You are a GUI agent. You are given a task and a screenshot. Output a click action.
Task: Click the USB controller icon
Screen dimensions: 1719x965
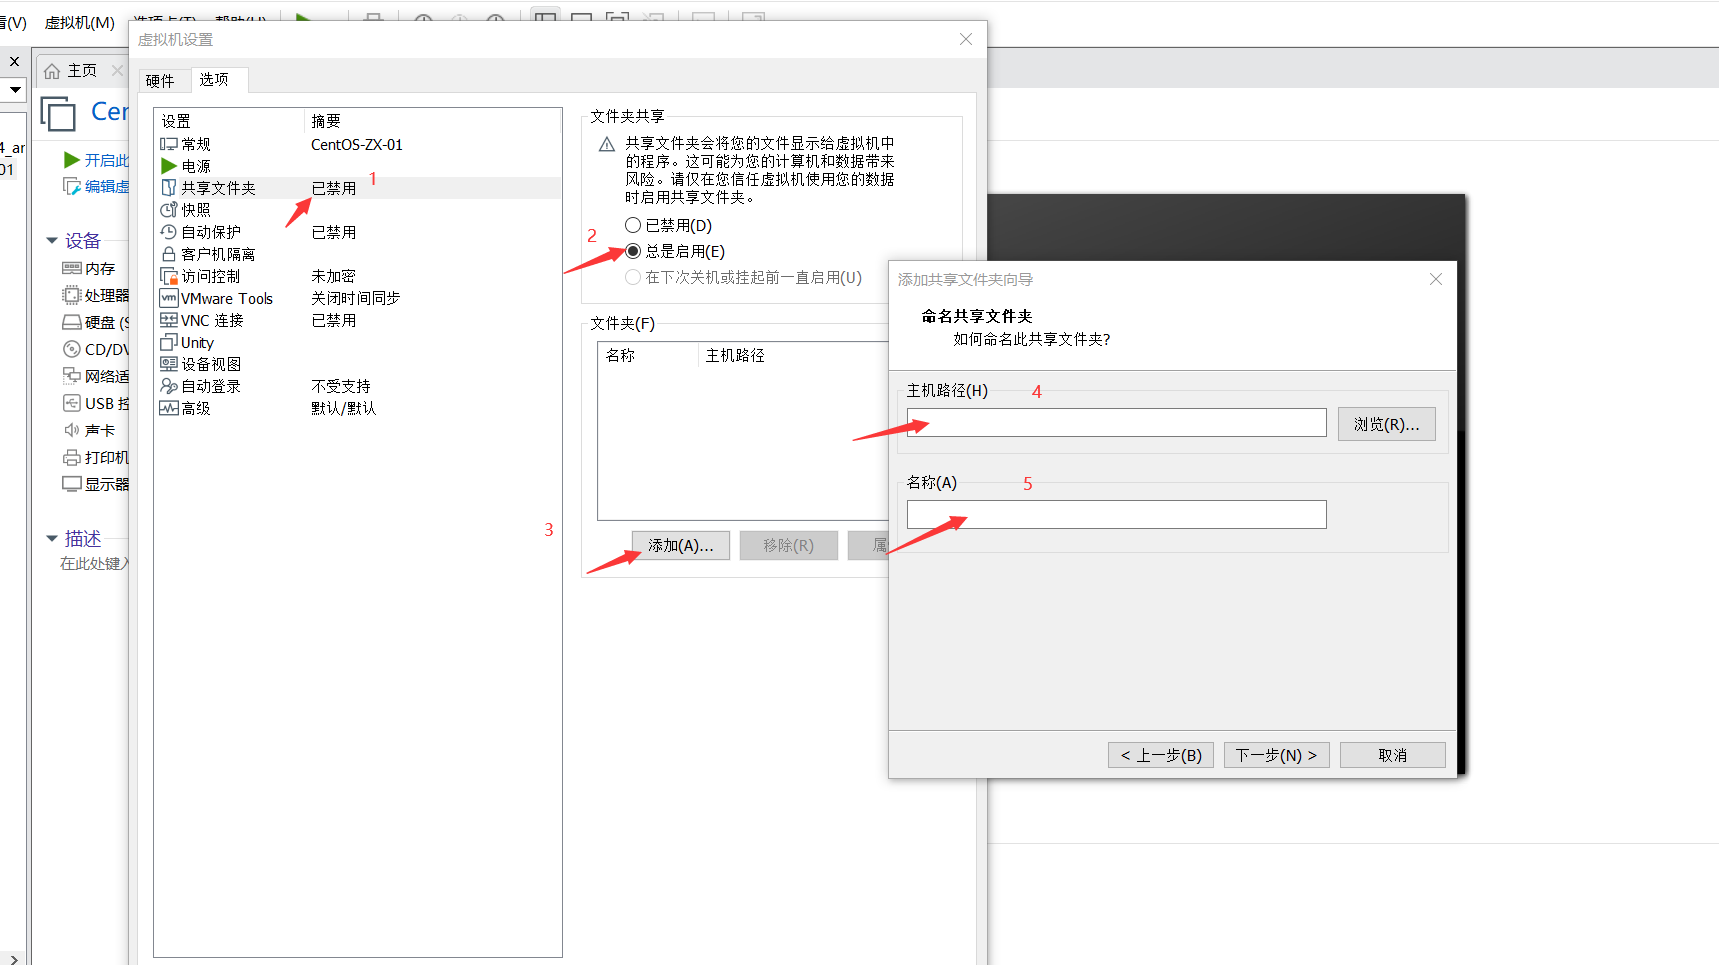(x=72, y=403)
